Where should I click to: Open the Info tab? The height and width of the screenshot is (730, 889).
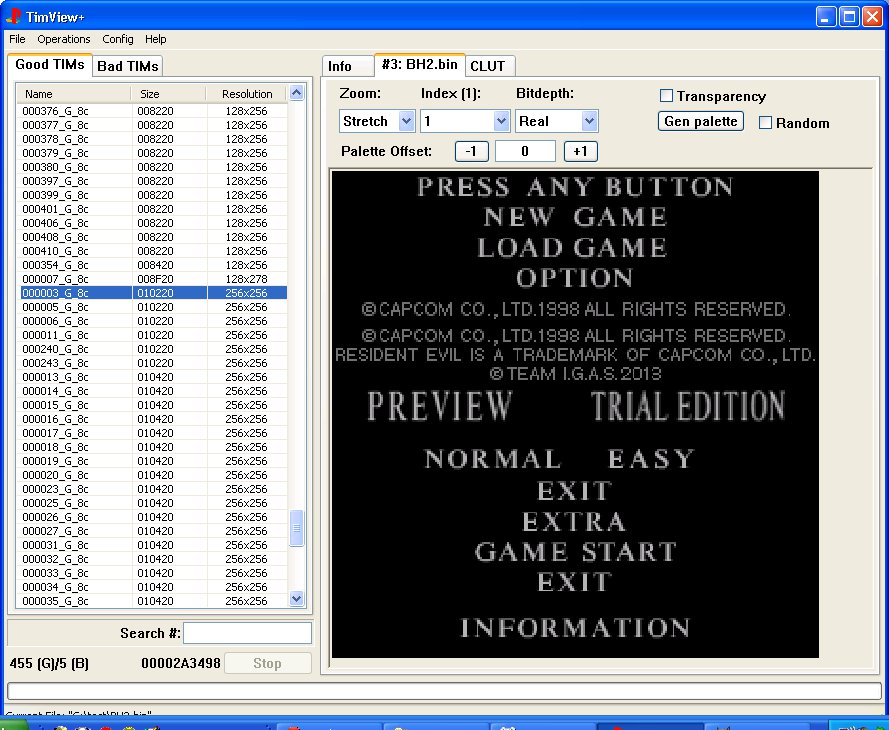point(340,66)
